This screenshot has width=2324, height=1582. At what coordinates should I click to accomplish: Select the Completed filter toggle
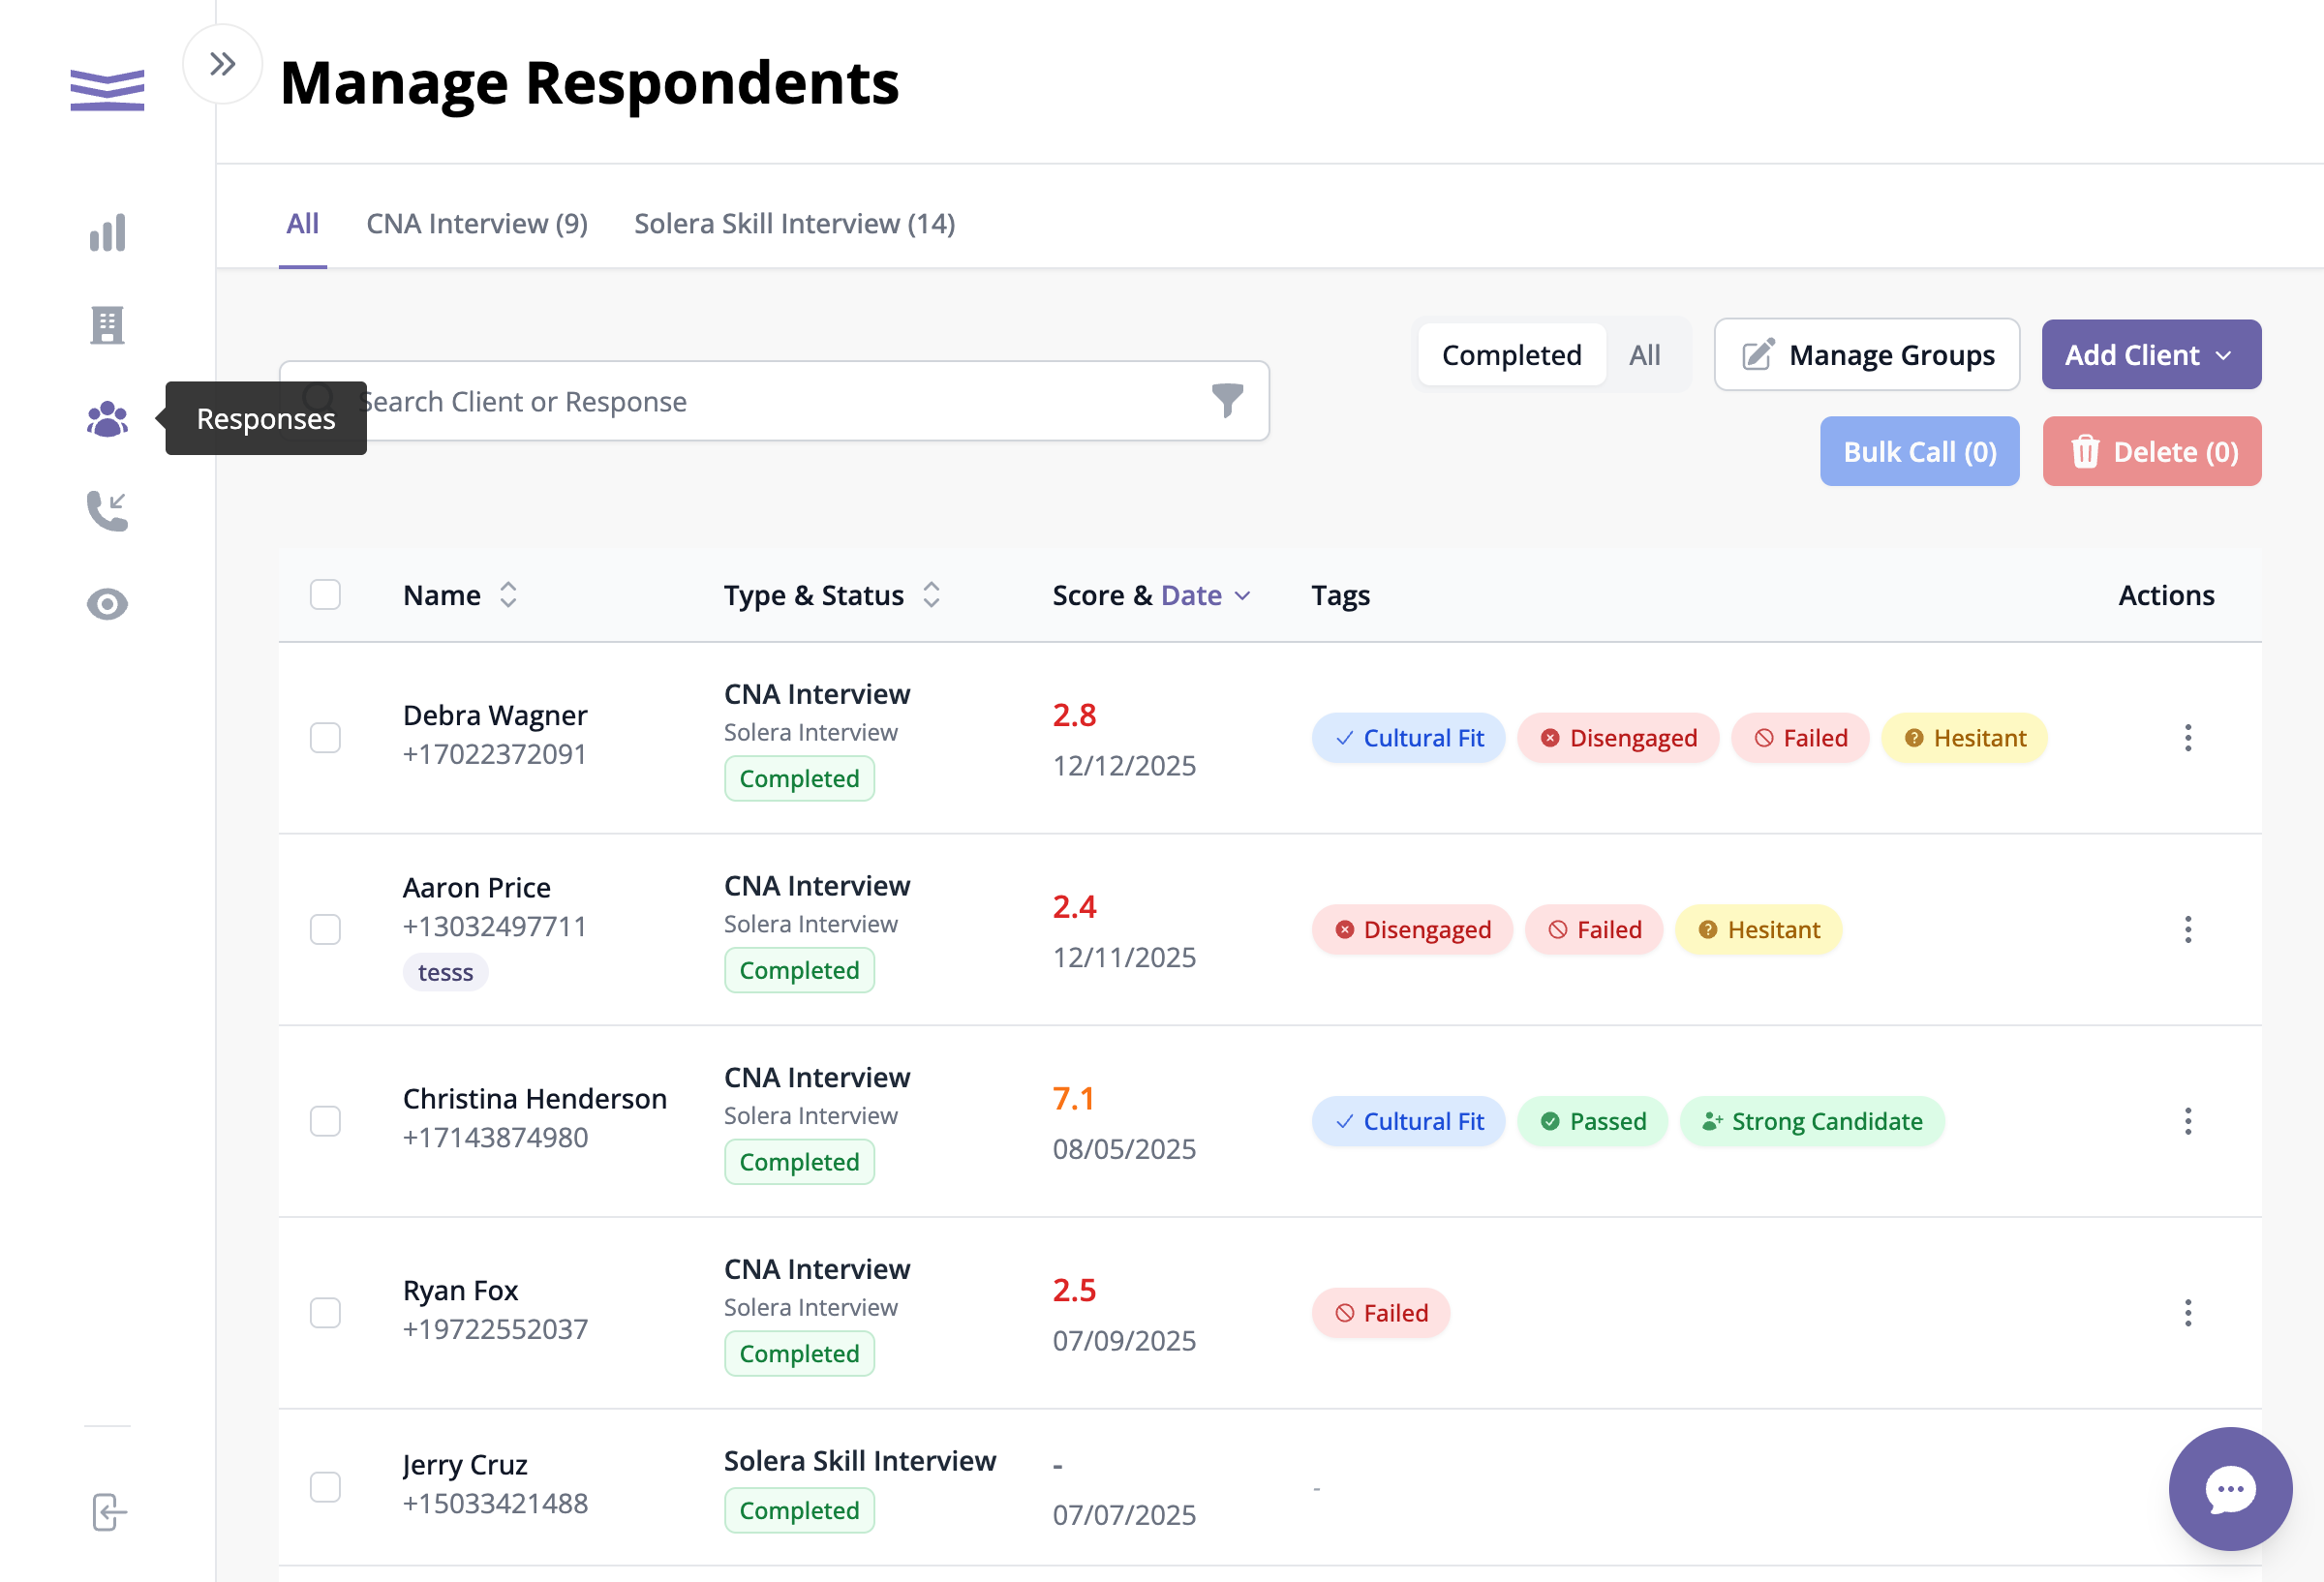tap(1511, 355)
